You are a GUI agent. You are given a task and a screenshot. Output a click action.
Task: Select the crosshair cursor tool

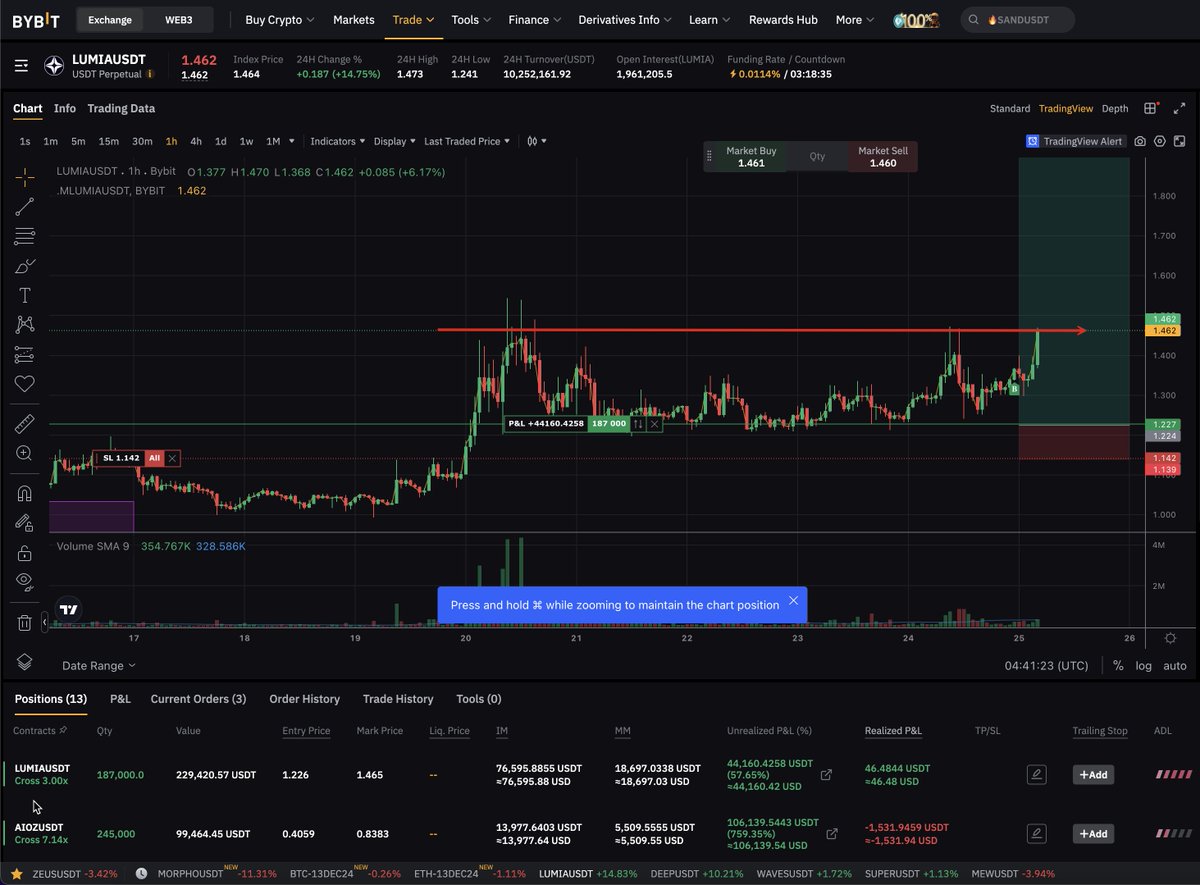[24, 177]
